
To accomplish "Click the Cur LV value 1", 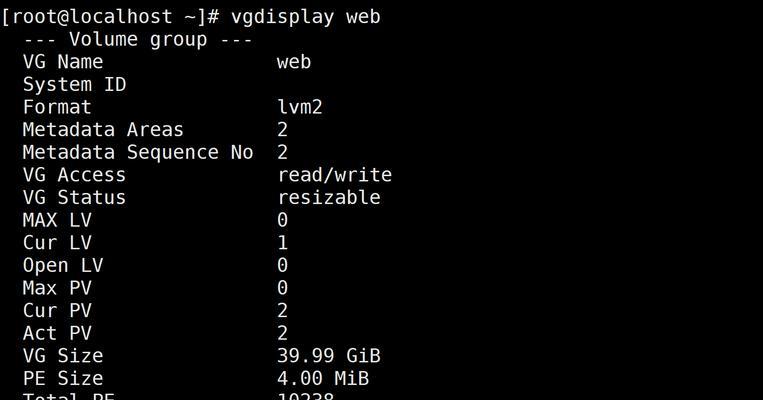I will pyautogui.click(x=283, y=242).
